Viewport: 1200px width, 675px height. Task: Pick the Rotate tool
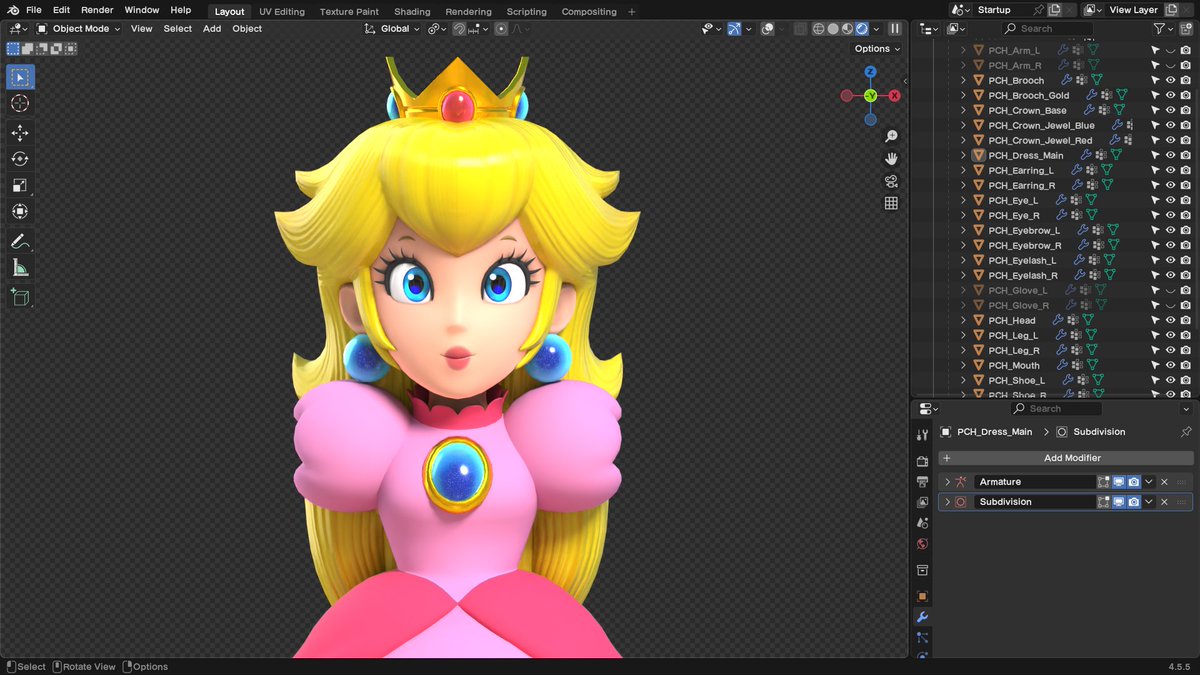click(20, 159)
